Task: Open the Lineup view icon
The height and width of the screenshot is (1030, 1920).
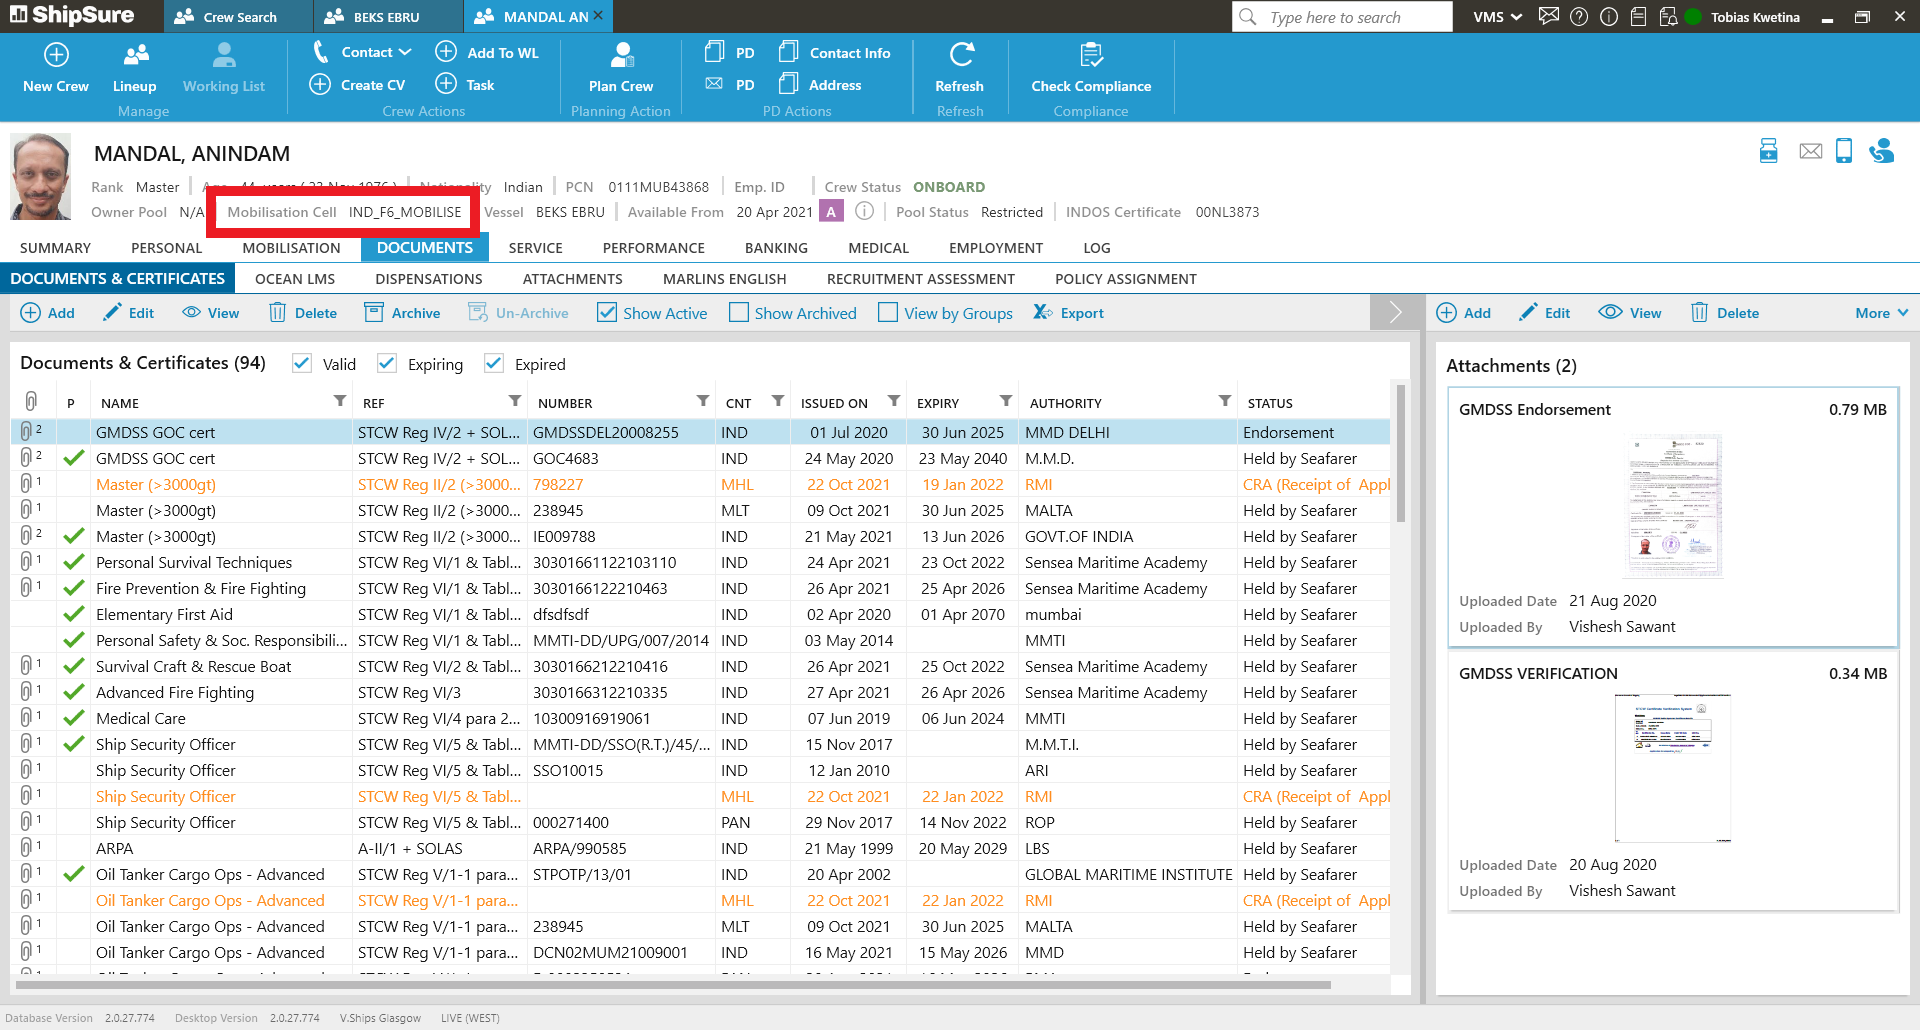Action: (x=134, y=55)
